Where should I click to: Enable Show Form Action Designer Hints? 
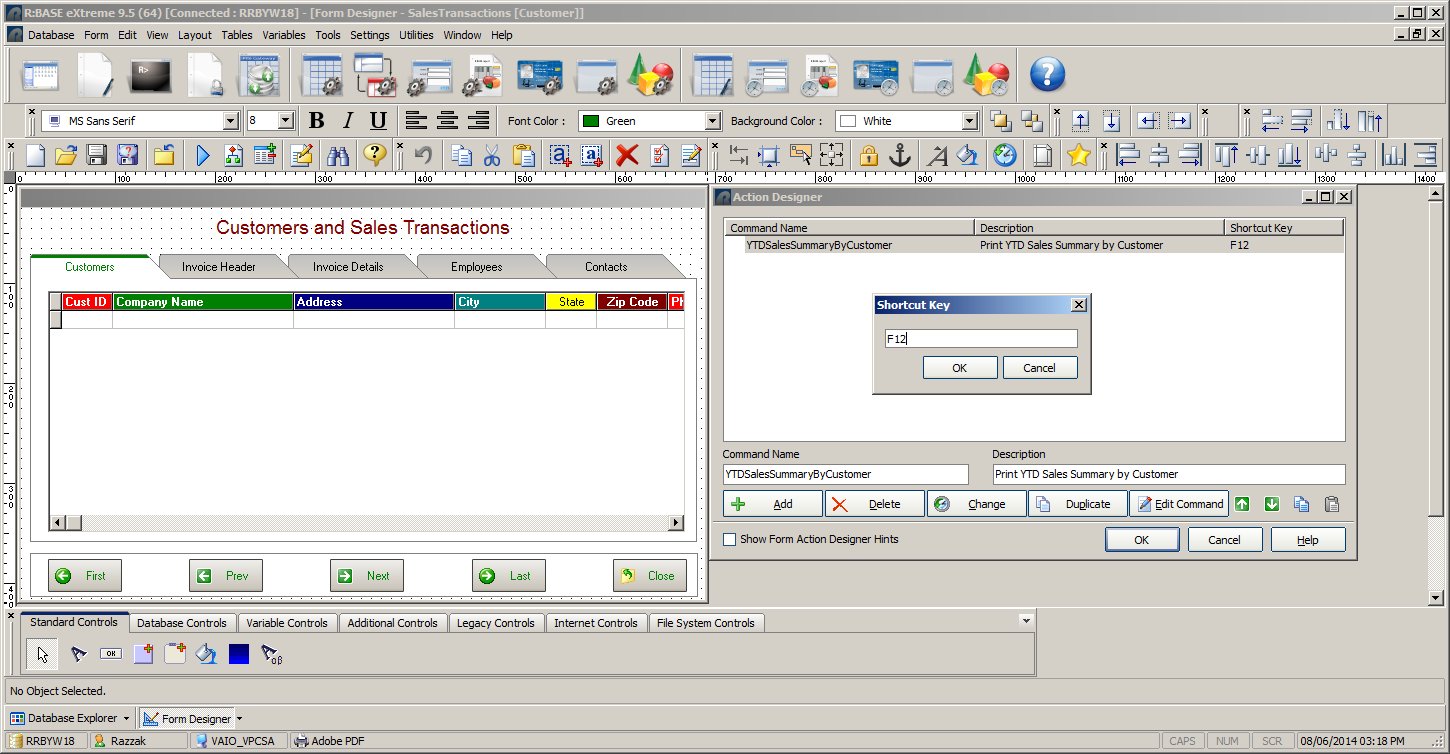[730, 539]
